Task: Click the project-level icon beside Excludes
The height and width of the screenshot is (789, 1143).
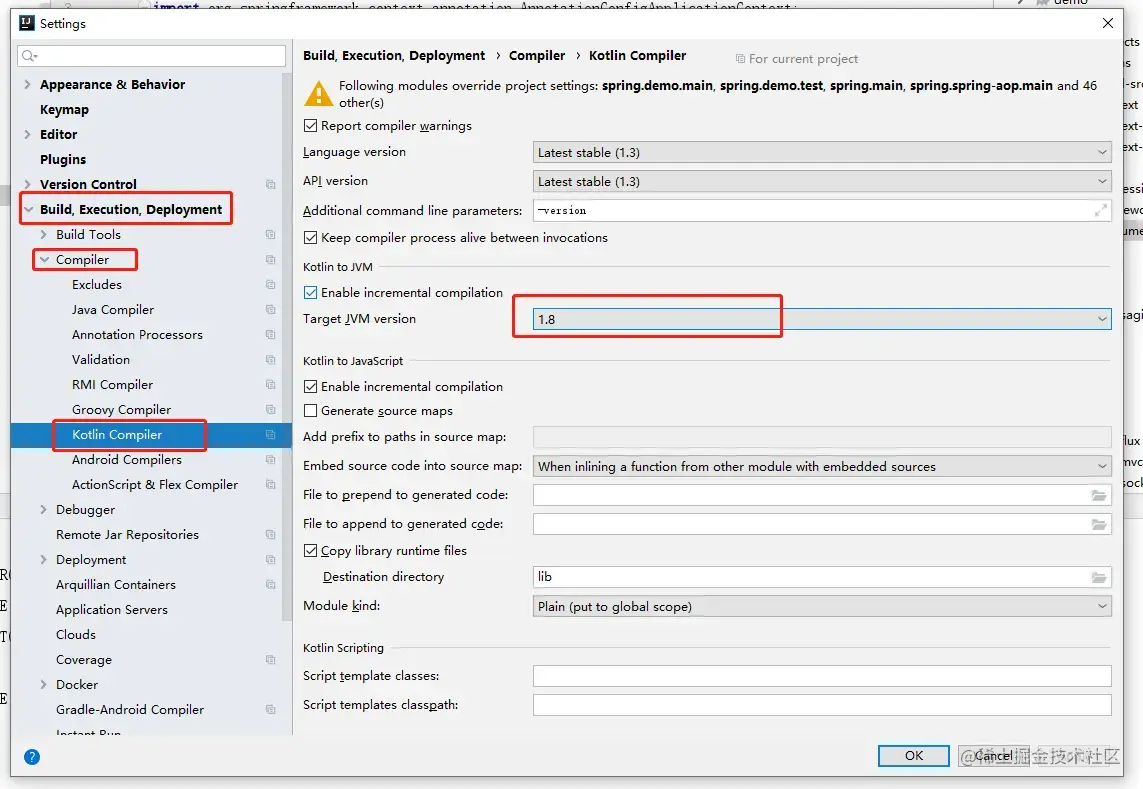Action: point(270,284)
